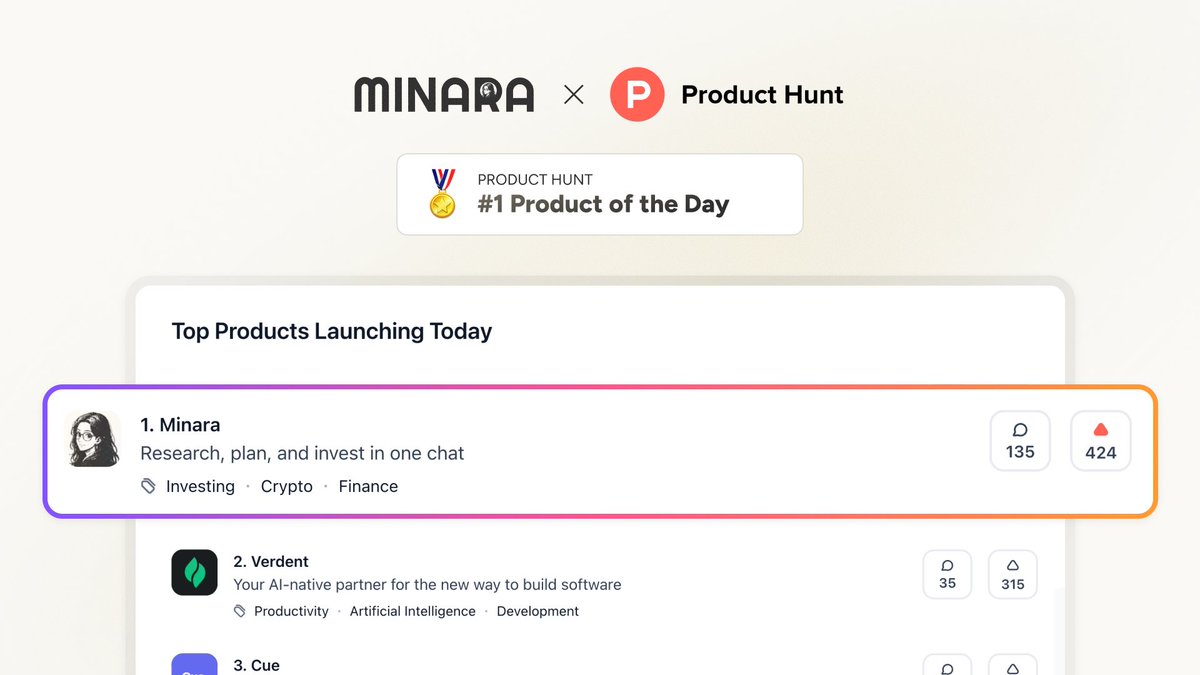
Task: Click the tag icon beside Productivity
Action: pos(240,611)
